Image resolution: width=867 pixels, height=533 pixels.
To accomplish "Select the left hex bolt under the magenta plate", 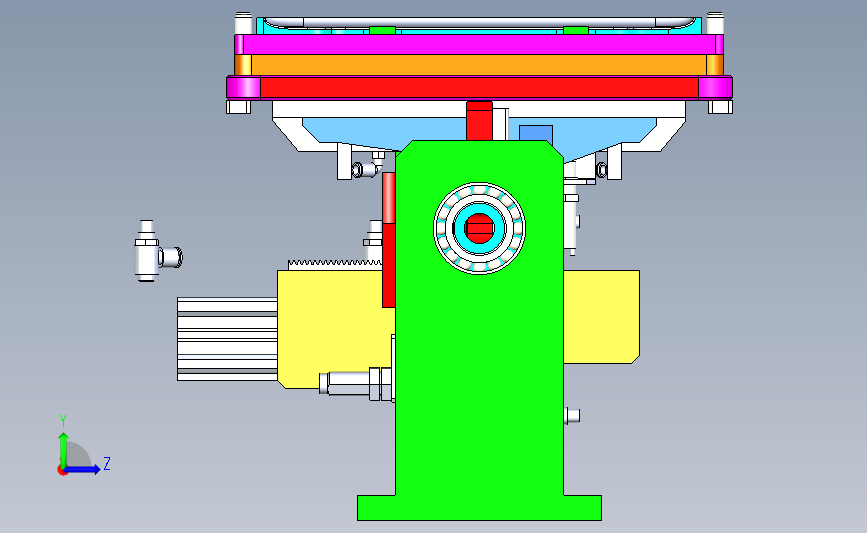I will 238,106.
